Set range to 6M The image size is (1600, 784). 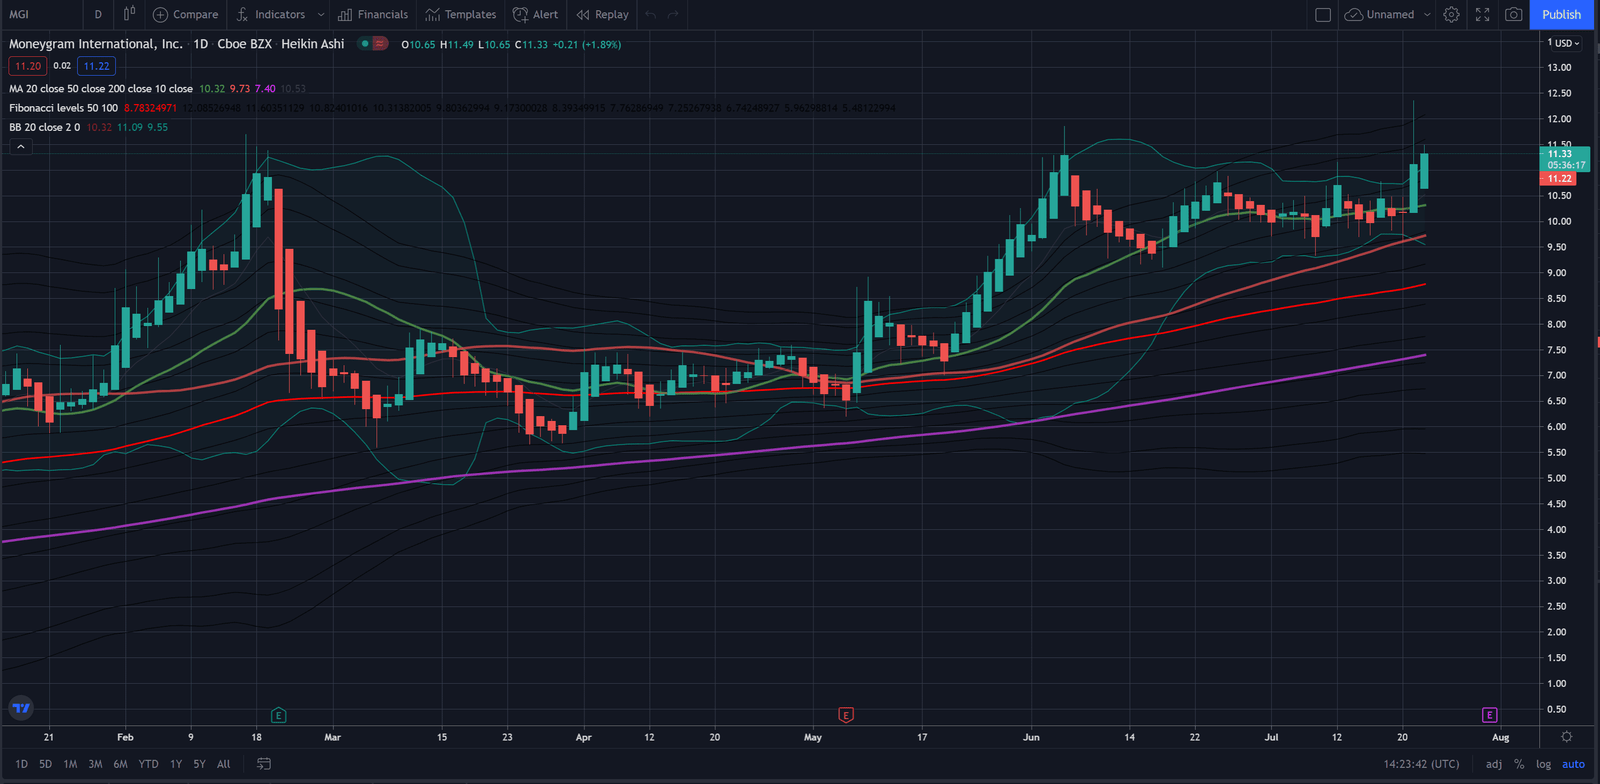(120, 764)
